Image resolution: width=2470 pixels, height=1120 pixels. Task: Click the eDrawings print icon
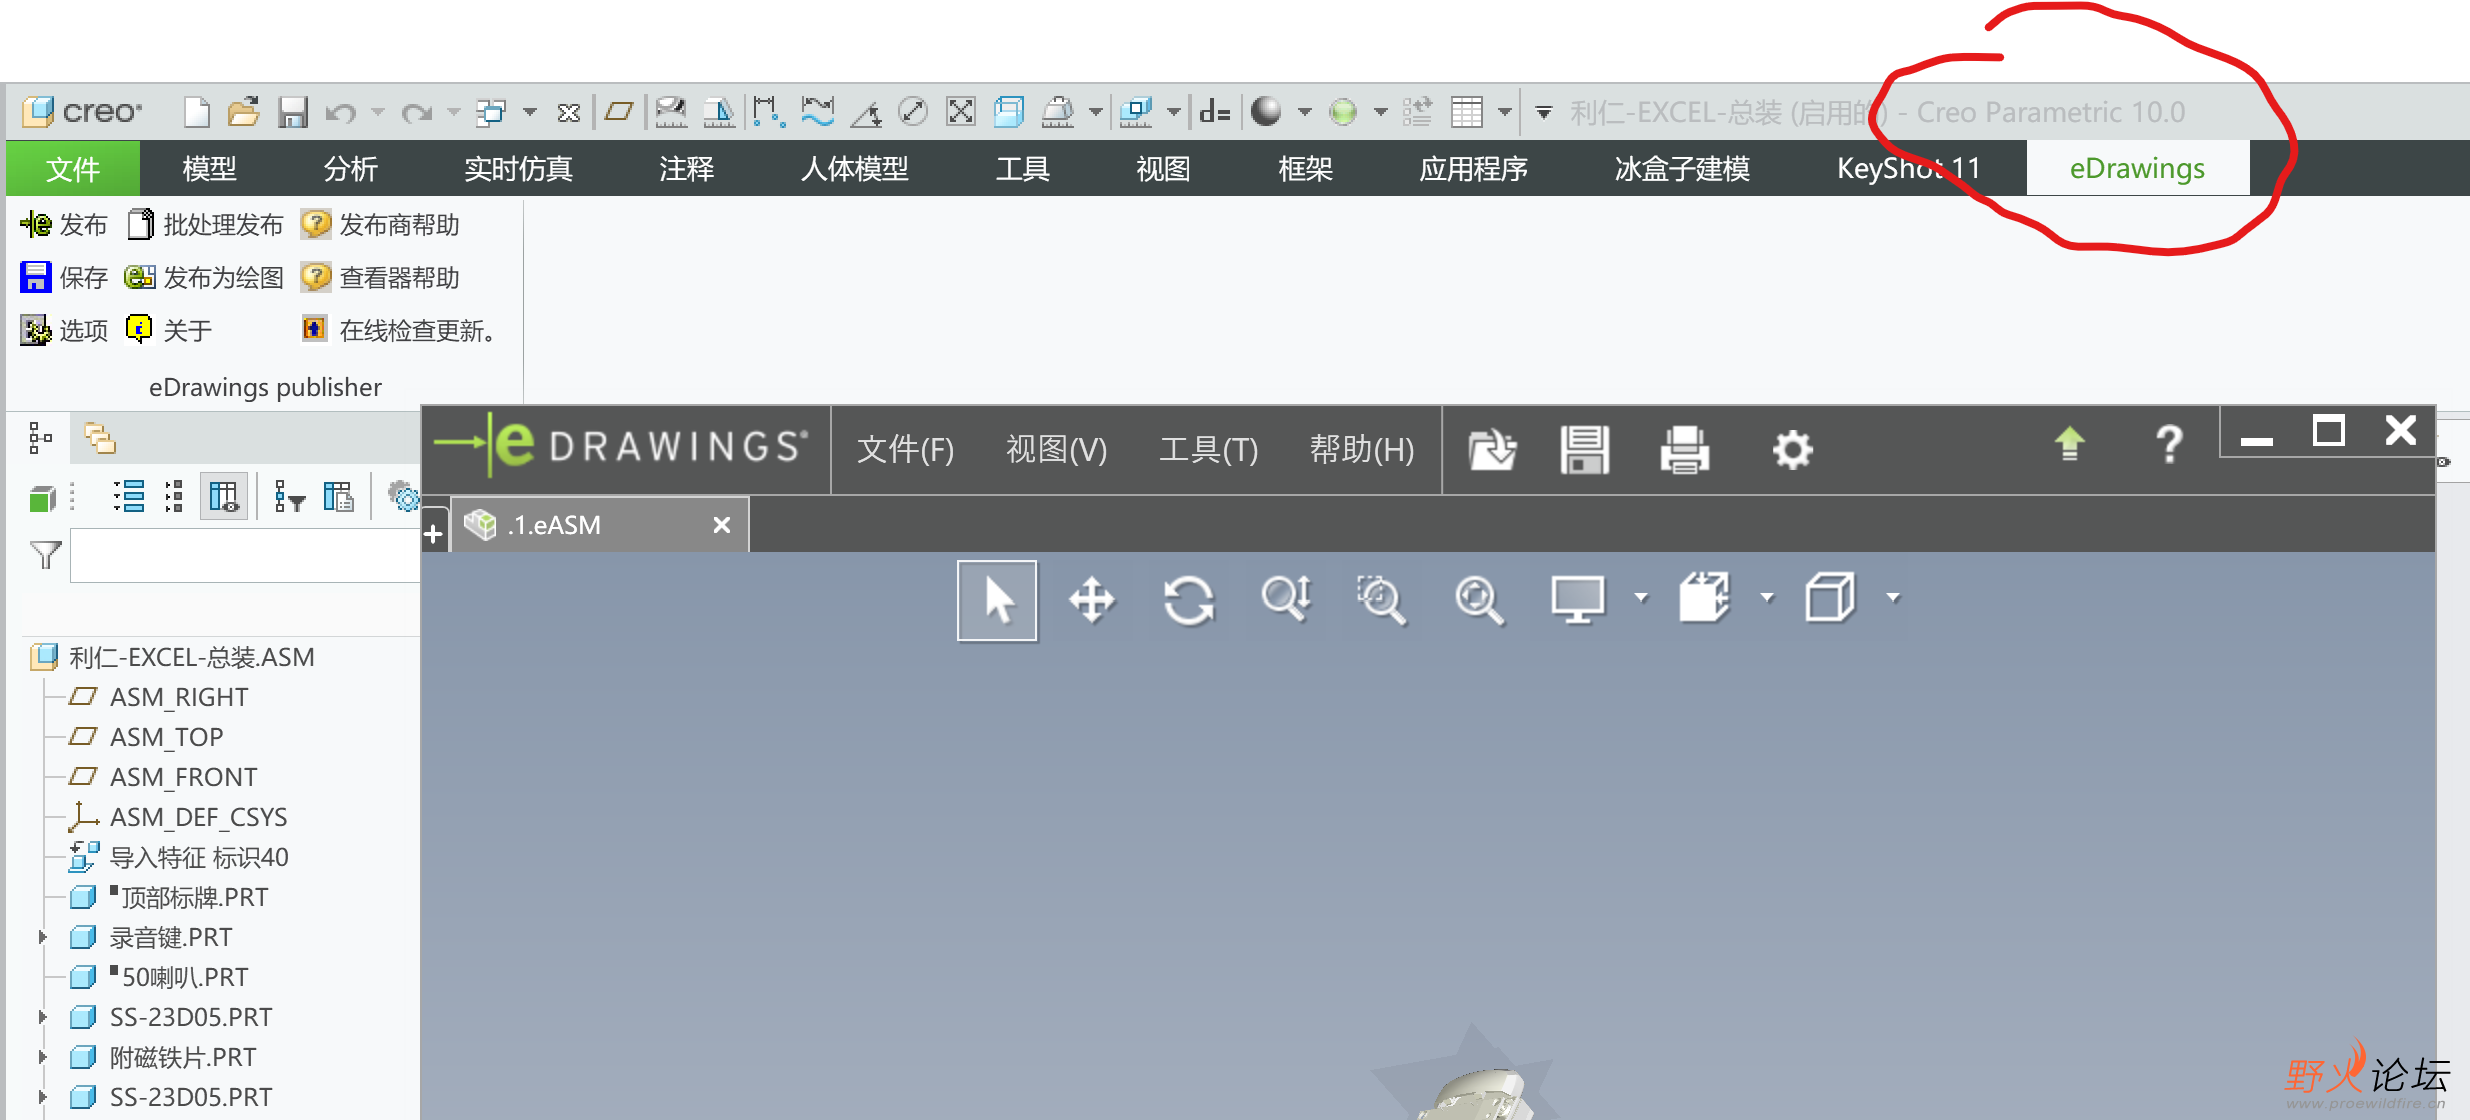pos(1685,449)
